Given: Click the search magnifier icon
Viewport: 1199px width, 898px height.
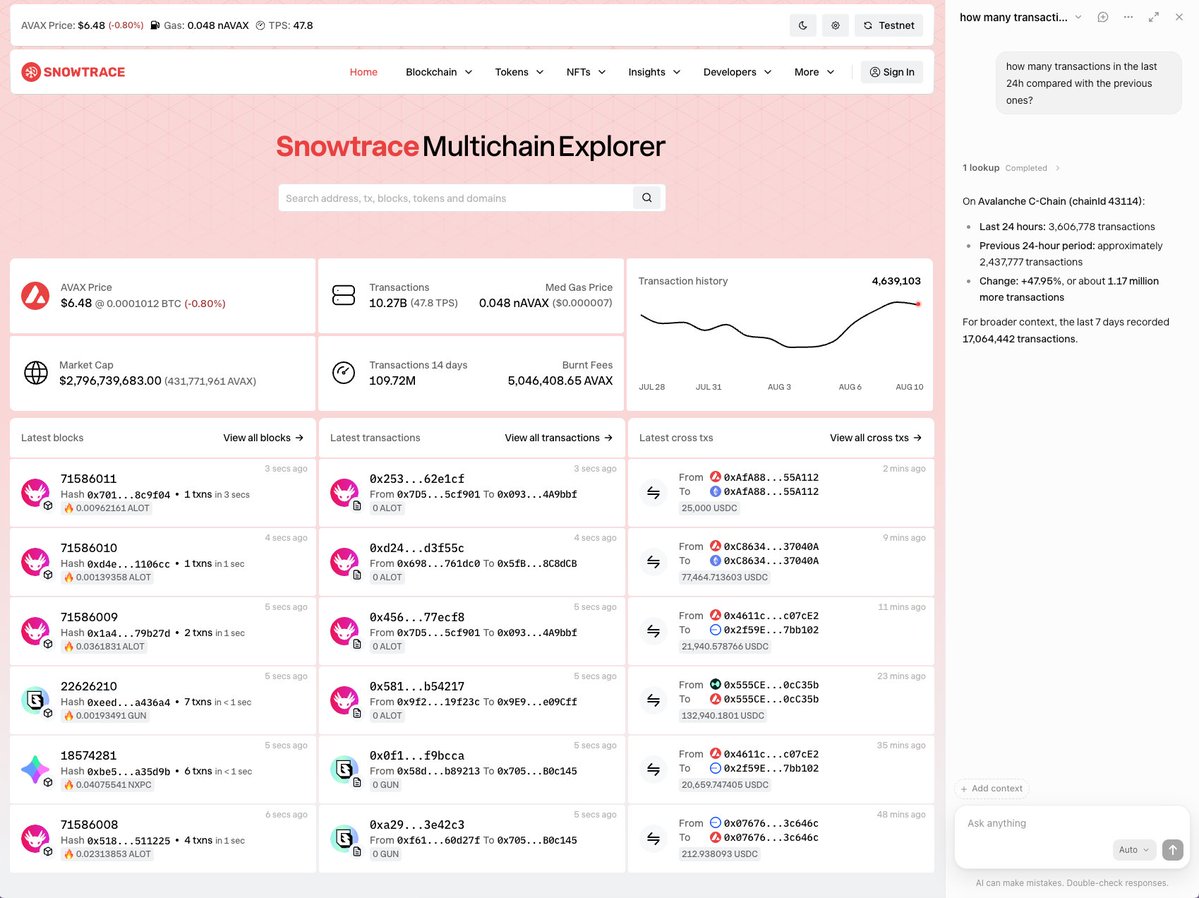Looking at the screenshot, I should pos(647,198).
